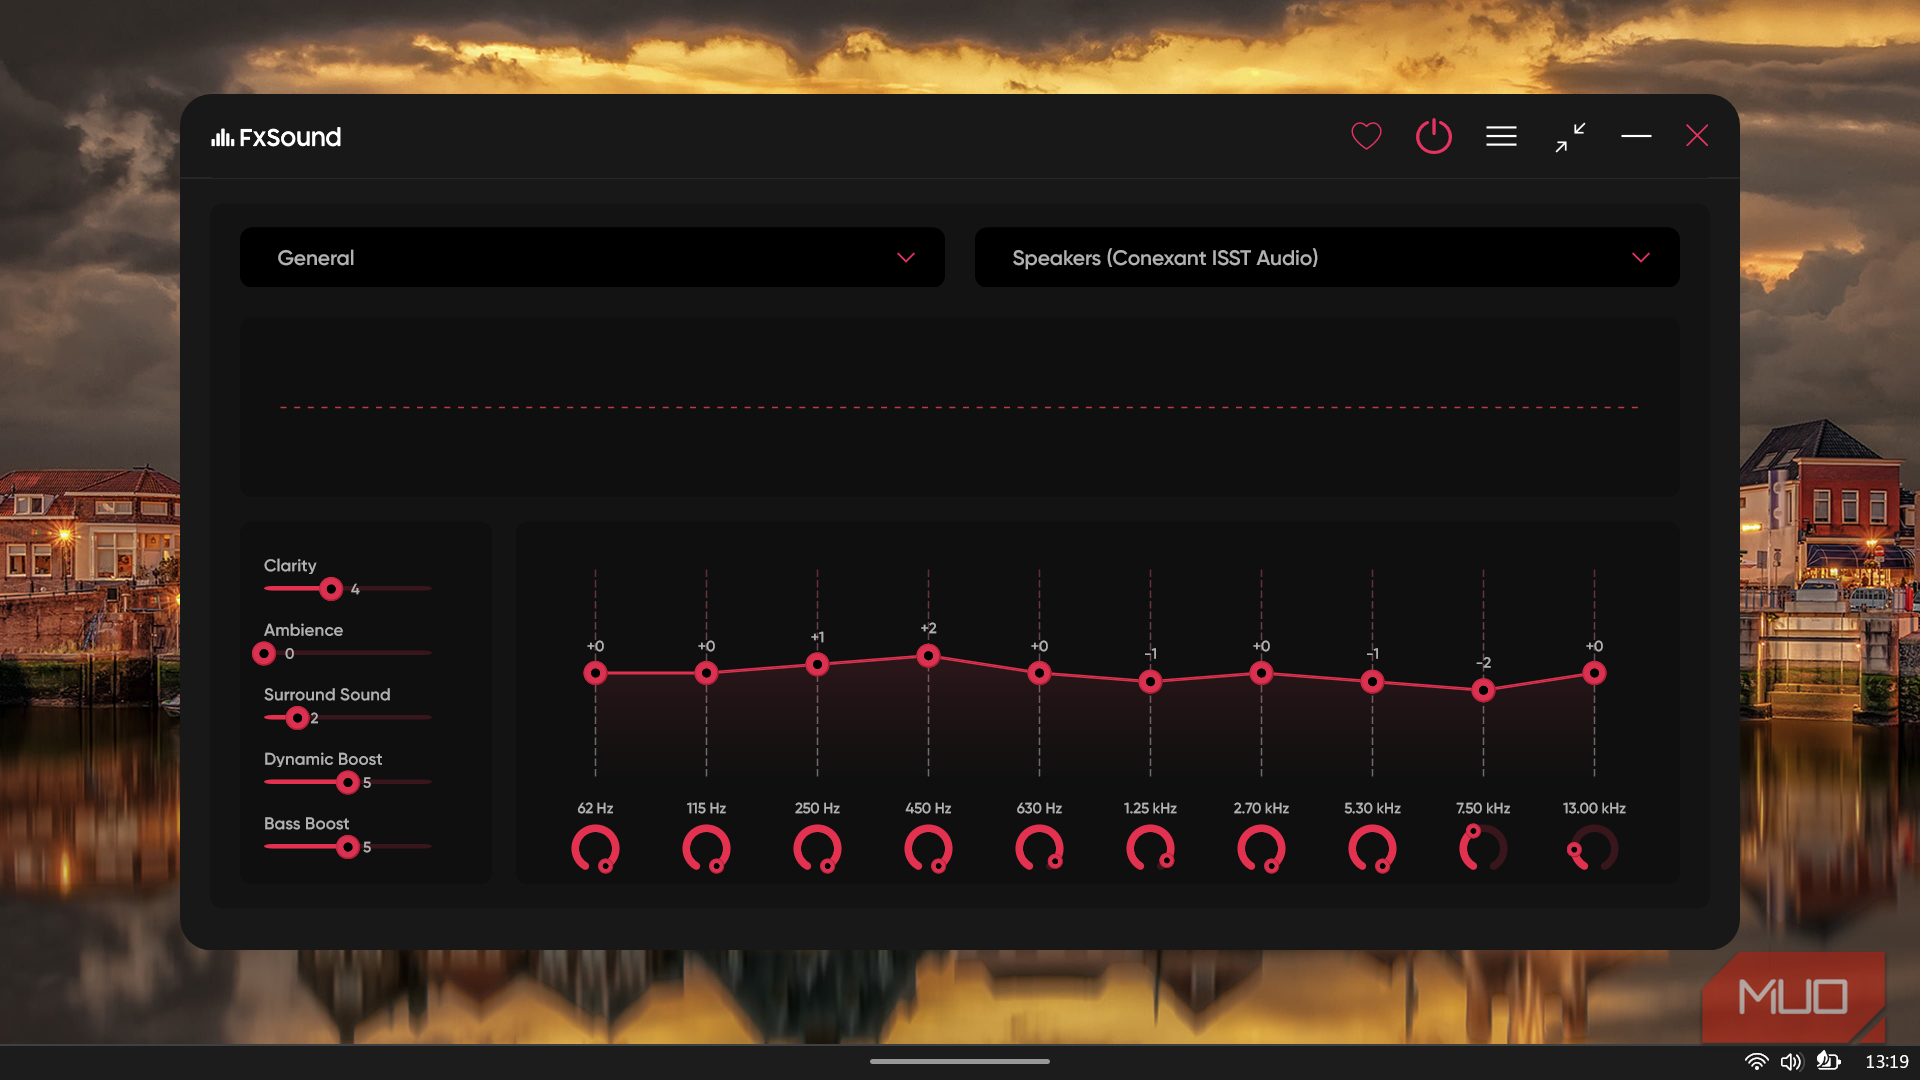
Task: Click the Clarity slider handle
Action: pos(331,589)
